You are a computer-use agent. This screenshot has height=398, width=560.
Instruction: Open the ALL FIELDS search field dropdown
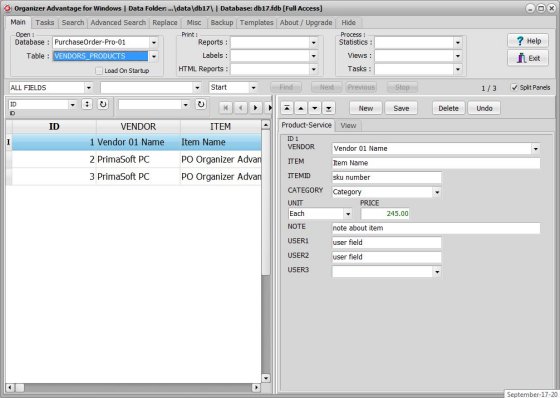(88, 88)
